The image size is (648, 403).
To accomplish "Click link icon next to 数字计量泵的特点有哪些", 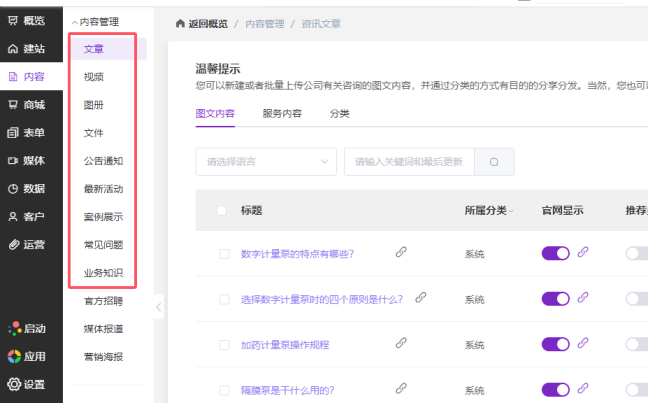I will (401, 253).
